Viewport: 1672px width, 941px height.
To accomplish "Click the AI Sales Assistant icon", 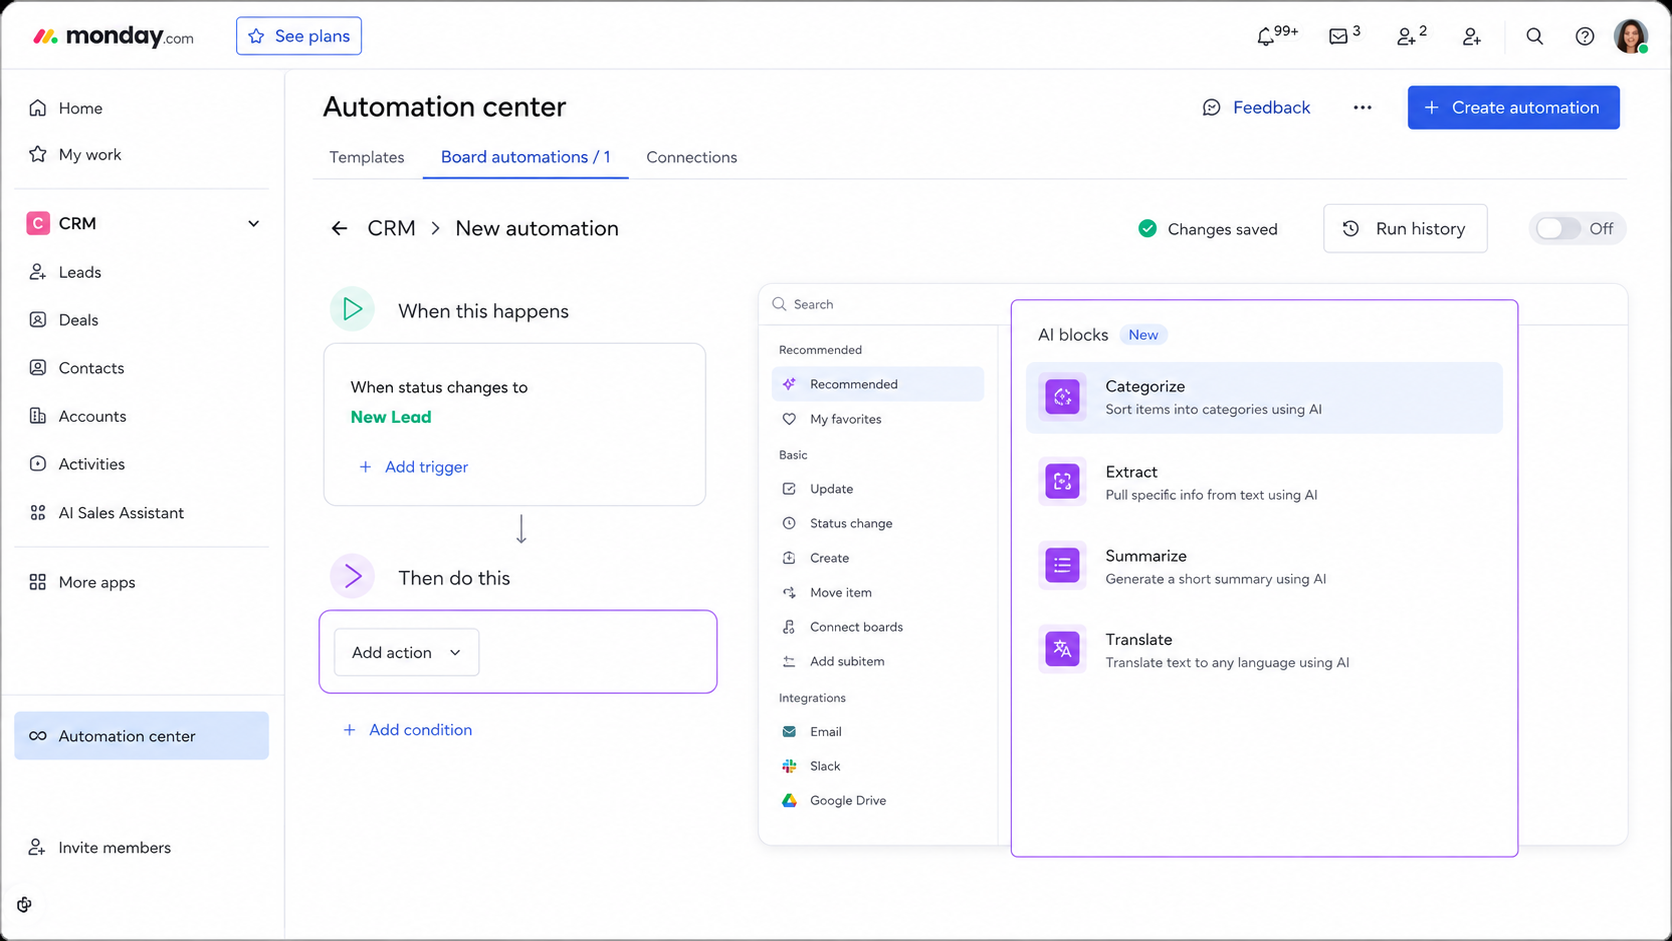I will click(x=38, y=513).
